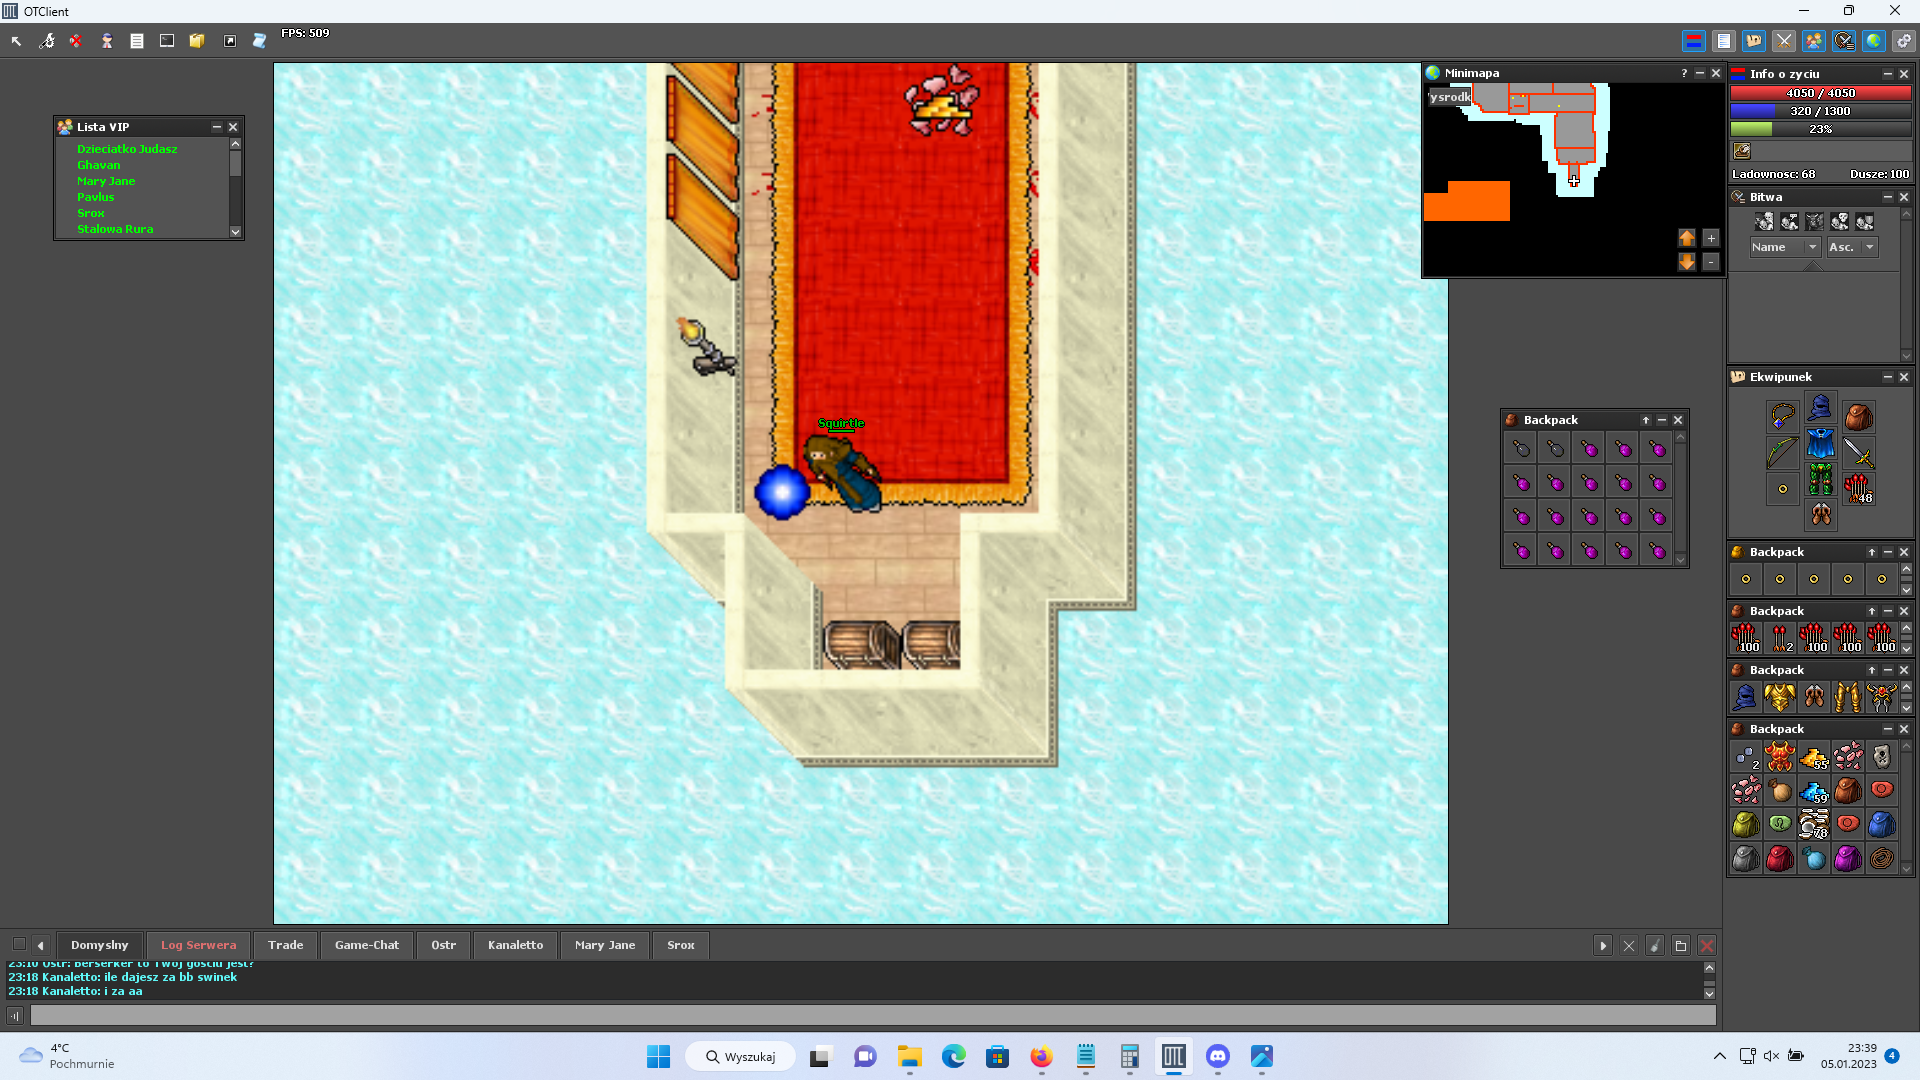Go up one level in the potions Backpack
1920x1080 pixels.
click(1646, 420)
